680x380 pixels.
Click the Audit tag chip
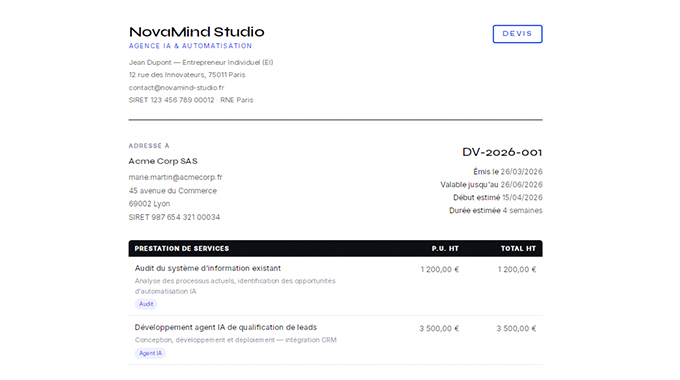(x=146, y=304)
